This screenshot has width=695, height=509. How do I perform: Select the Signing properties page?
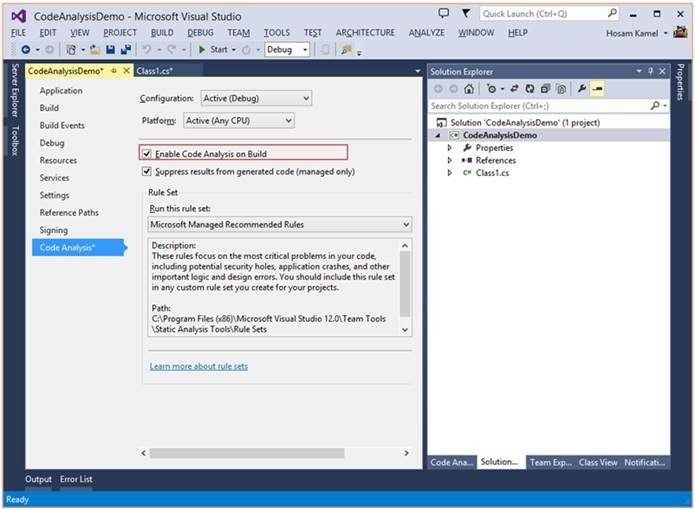pyautogui.click(x=54, y=230)
